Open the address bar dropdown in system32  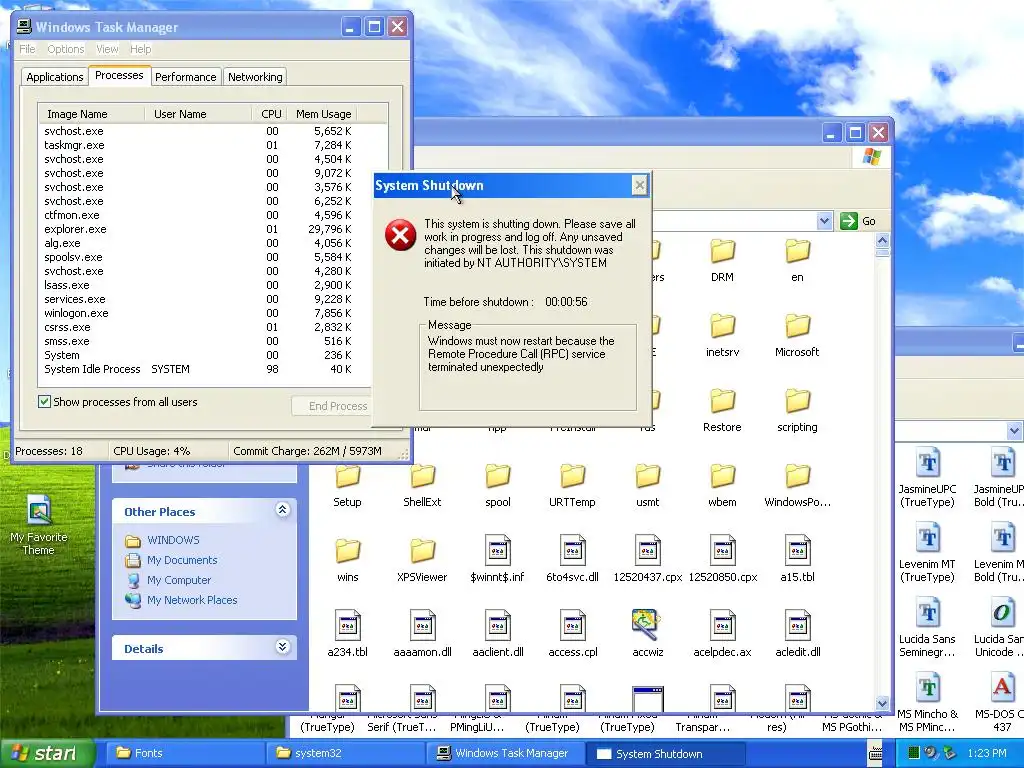[x=824, y=221]
